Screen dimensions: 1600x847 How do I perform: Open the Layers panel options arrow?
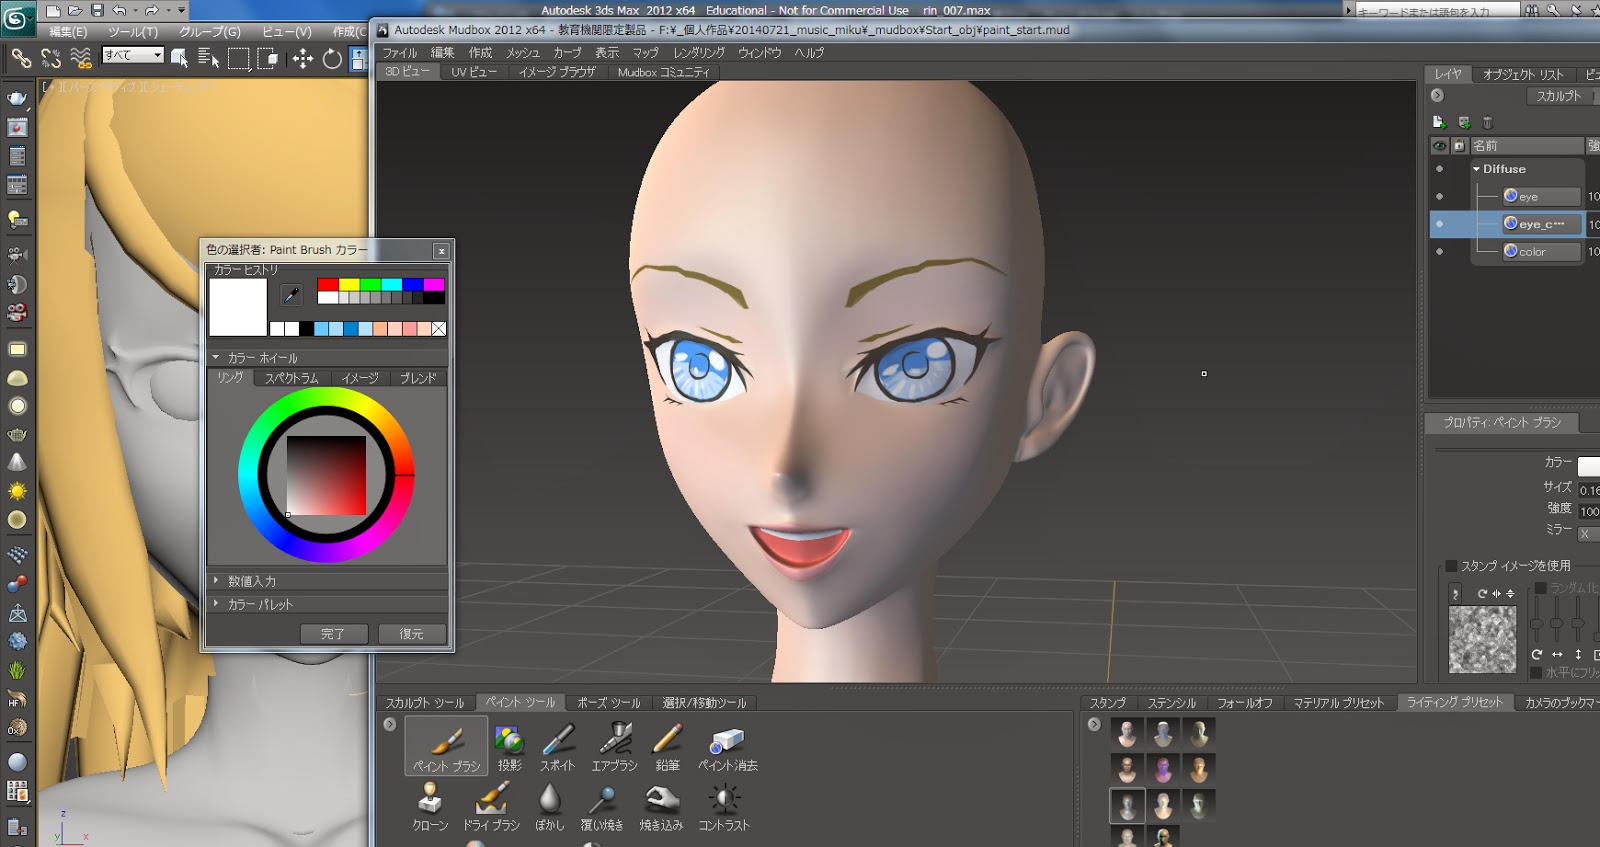point(1437,95)
